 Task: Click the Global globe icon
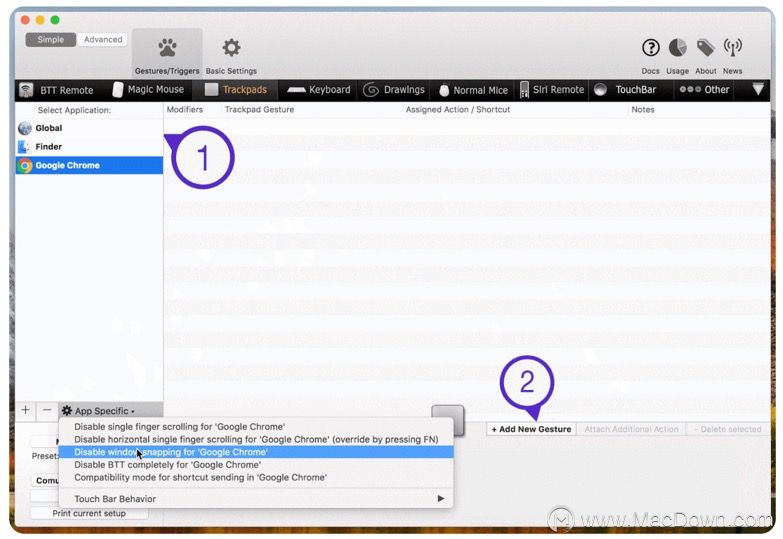[25, 128]
